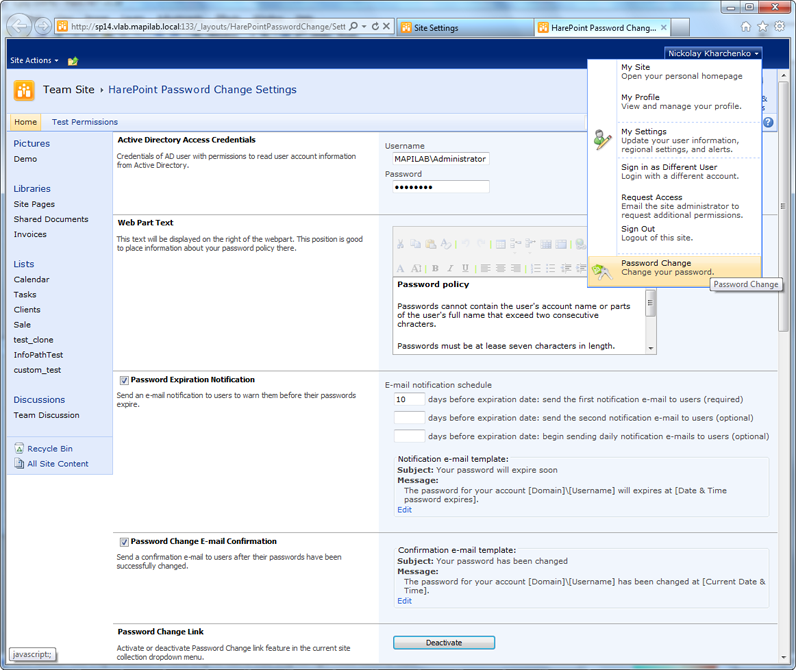Click Edit link under Notification e-mail template
Viewport: 796px width, 670px height.
click(x=404, y=510)
